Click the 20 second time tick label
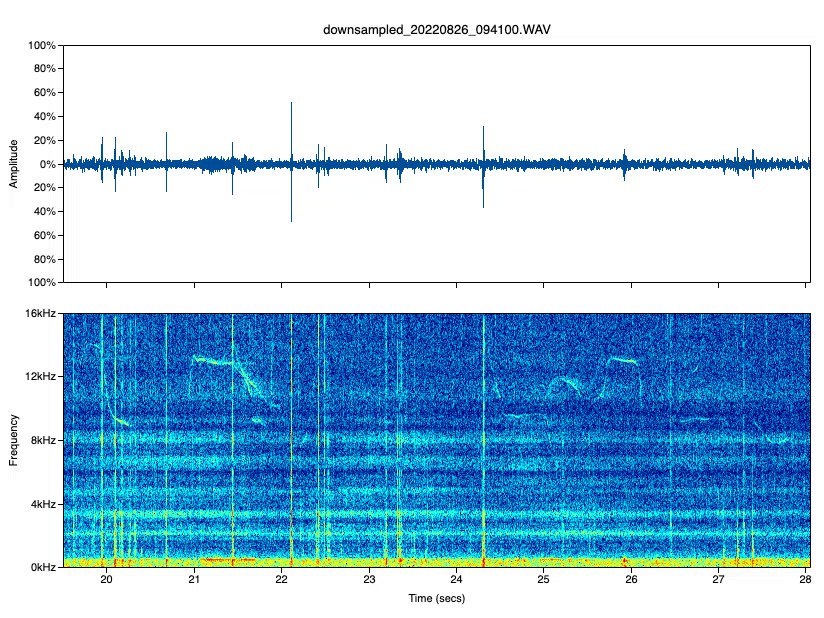Screen dimensions: 824x618 click(x=107, y=579)
